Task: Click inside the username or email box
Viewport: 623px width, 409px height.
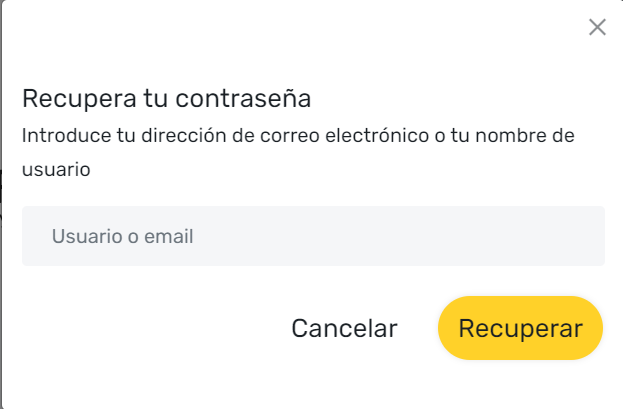Action: pyautogui.click(x=313, y=237)
